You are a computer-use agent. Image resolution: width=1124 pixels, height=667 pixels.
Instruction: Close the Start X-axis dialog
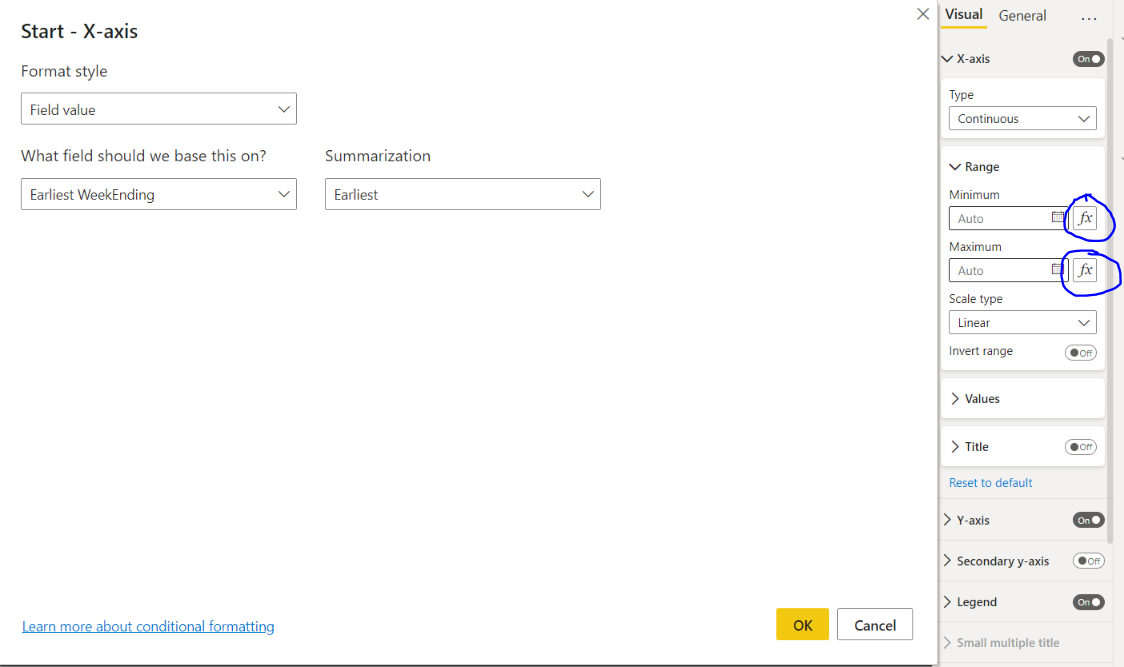coord(922,14)
